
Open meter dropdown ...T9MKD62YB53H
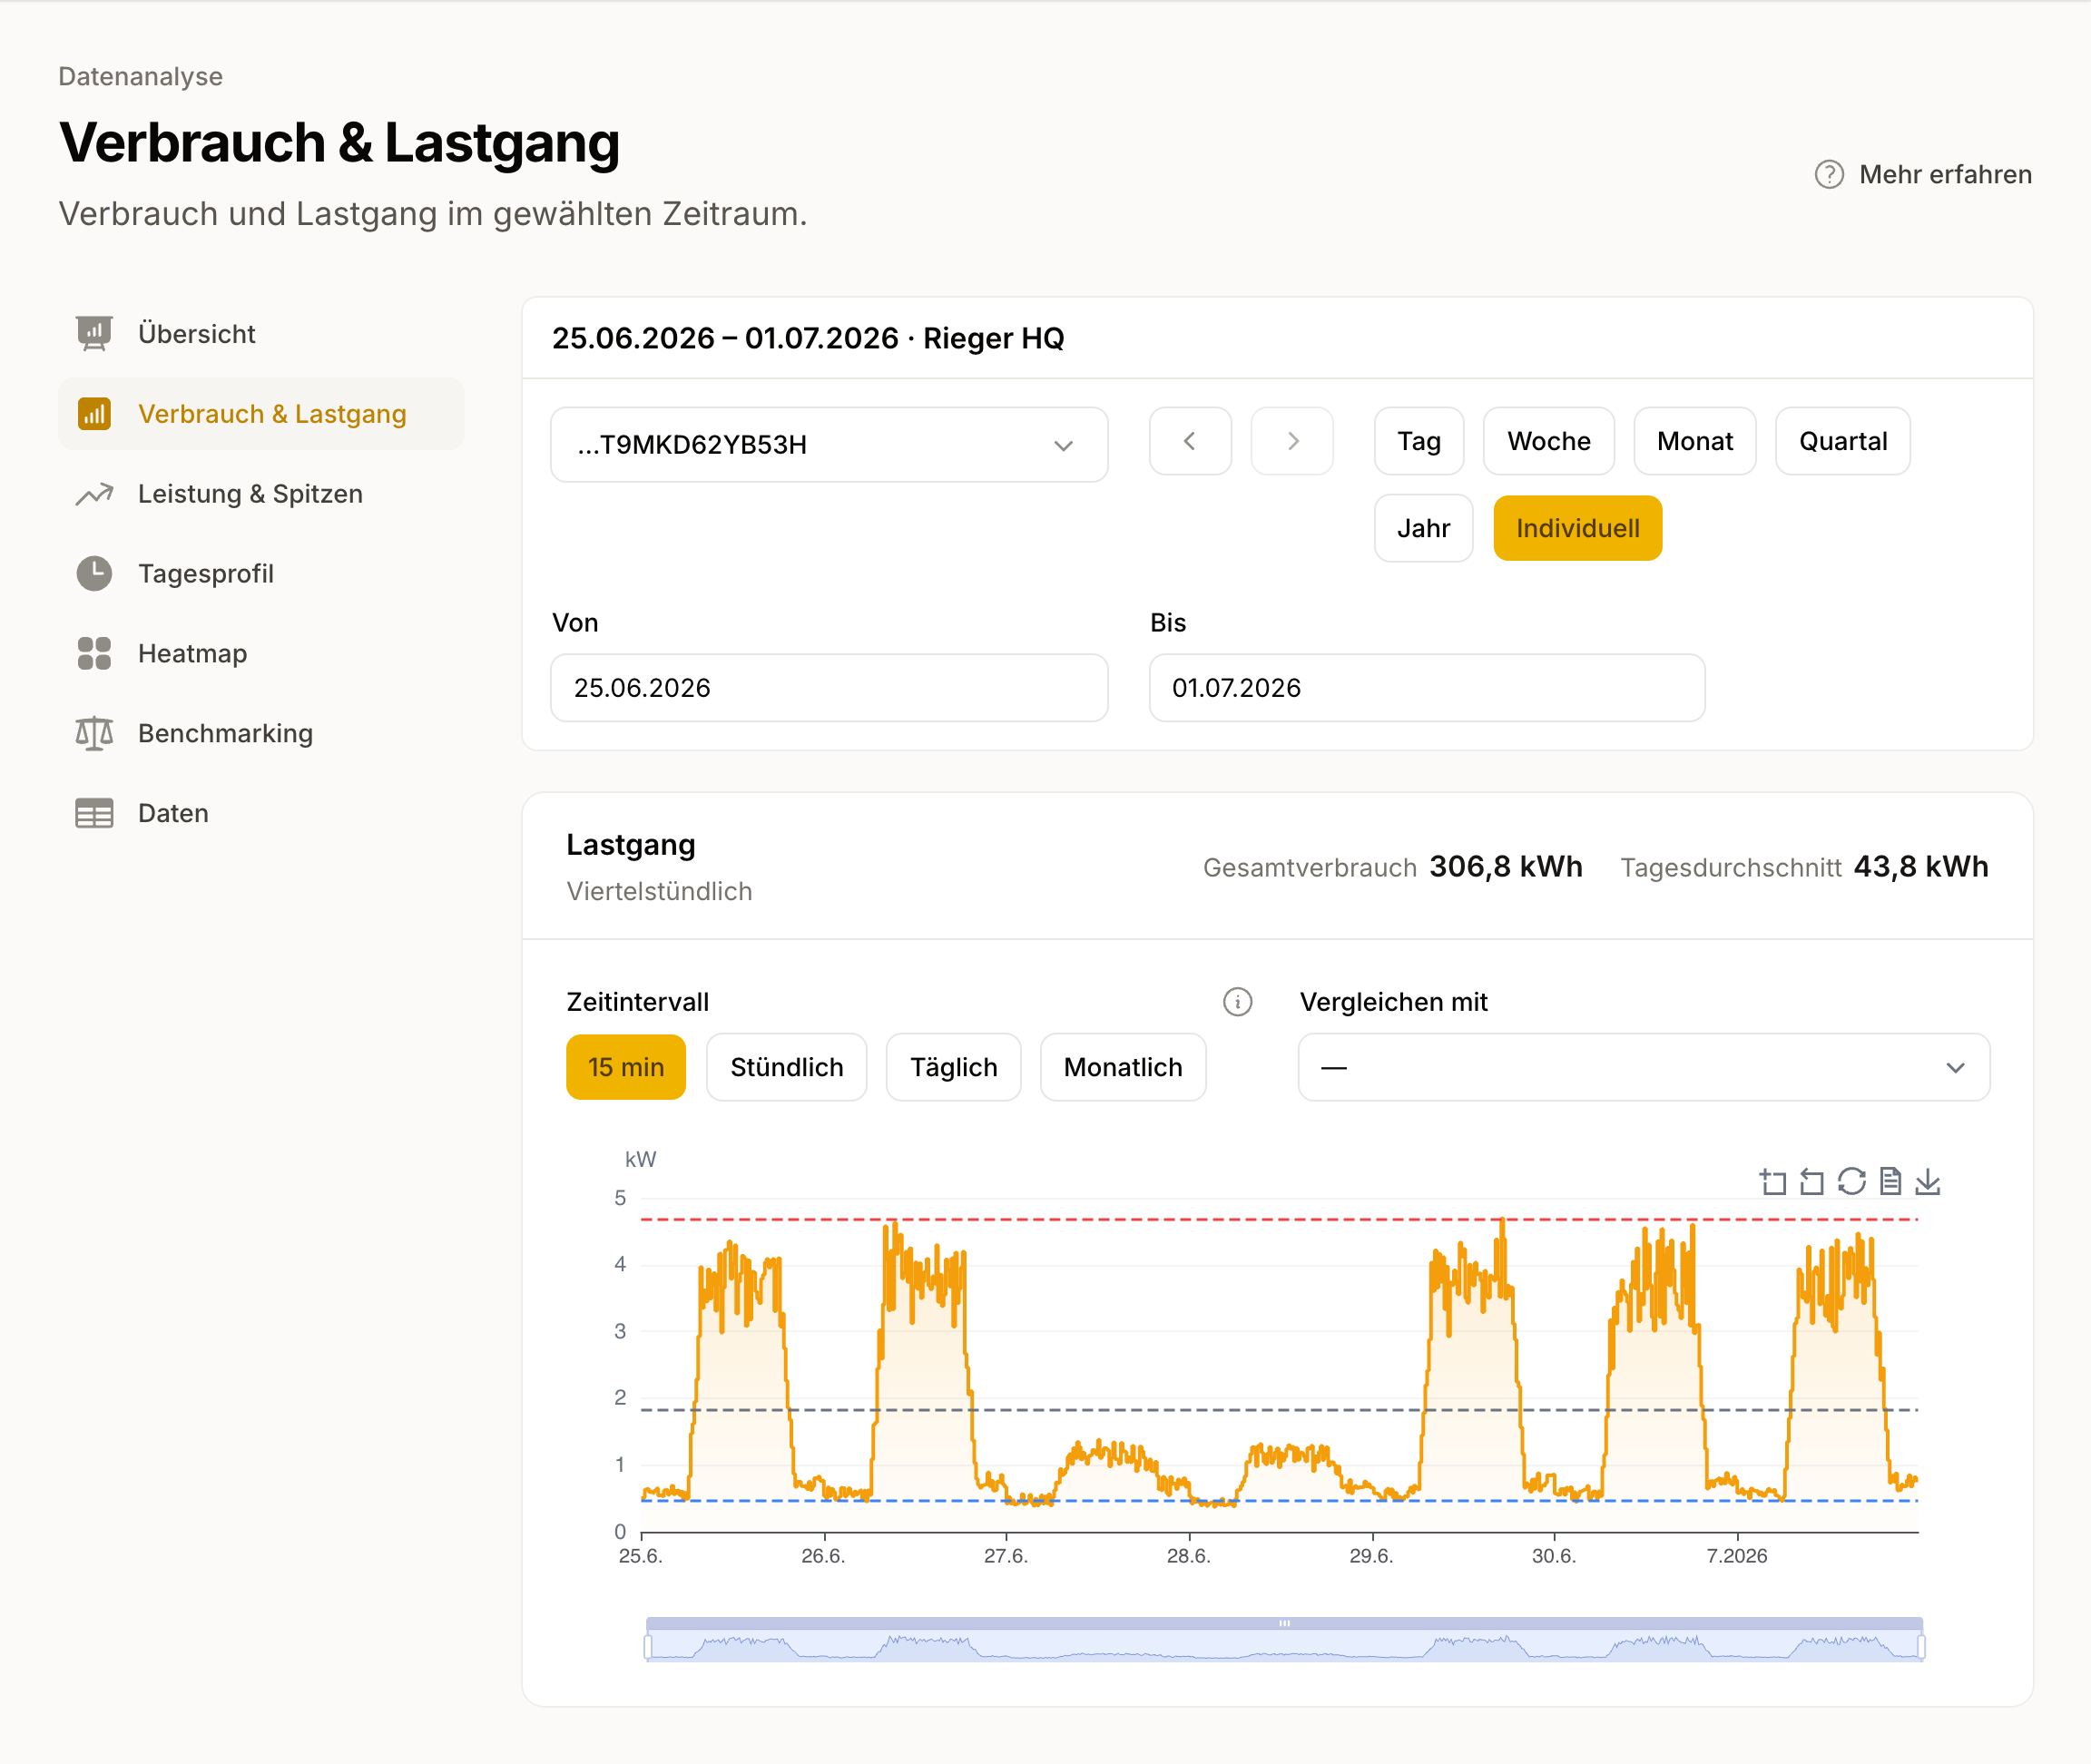click(829, 445)
